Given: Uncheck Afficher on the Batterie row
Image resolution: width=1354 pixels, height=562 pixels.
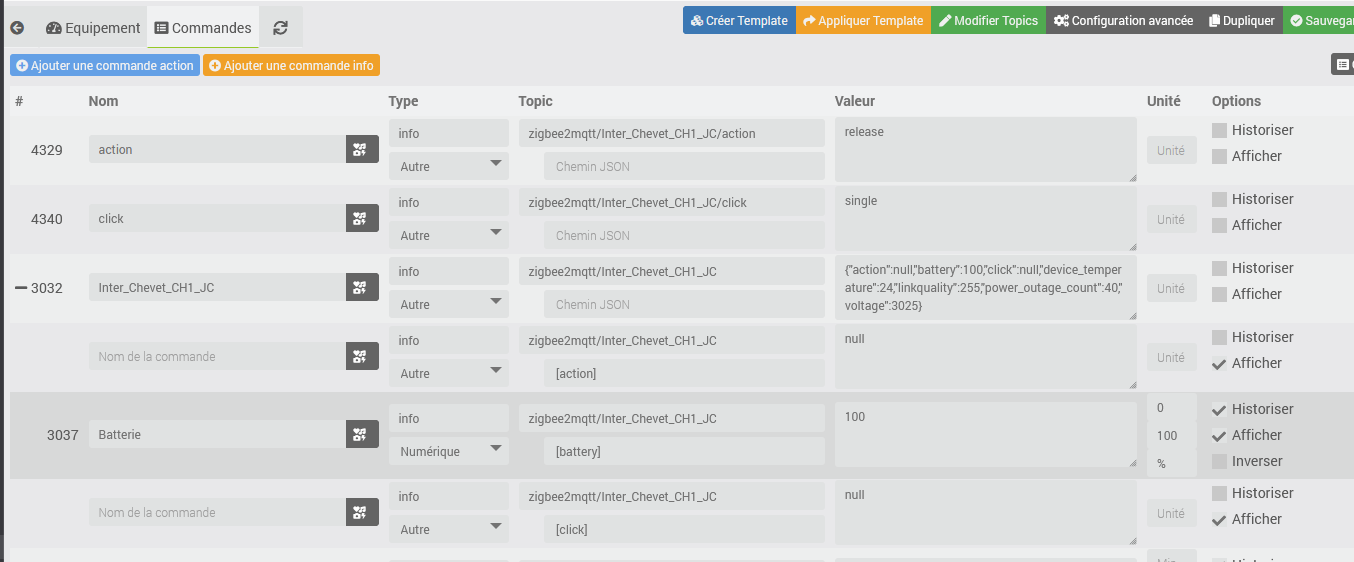Looking at the screenshot, I should tap(1219, 435).
